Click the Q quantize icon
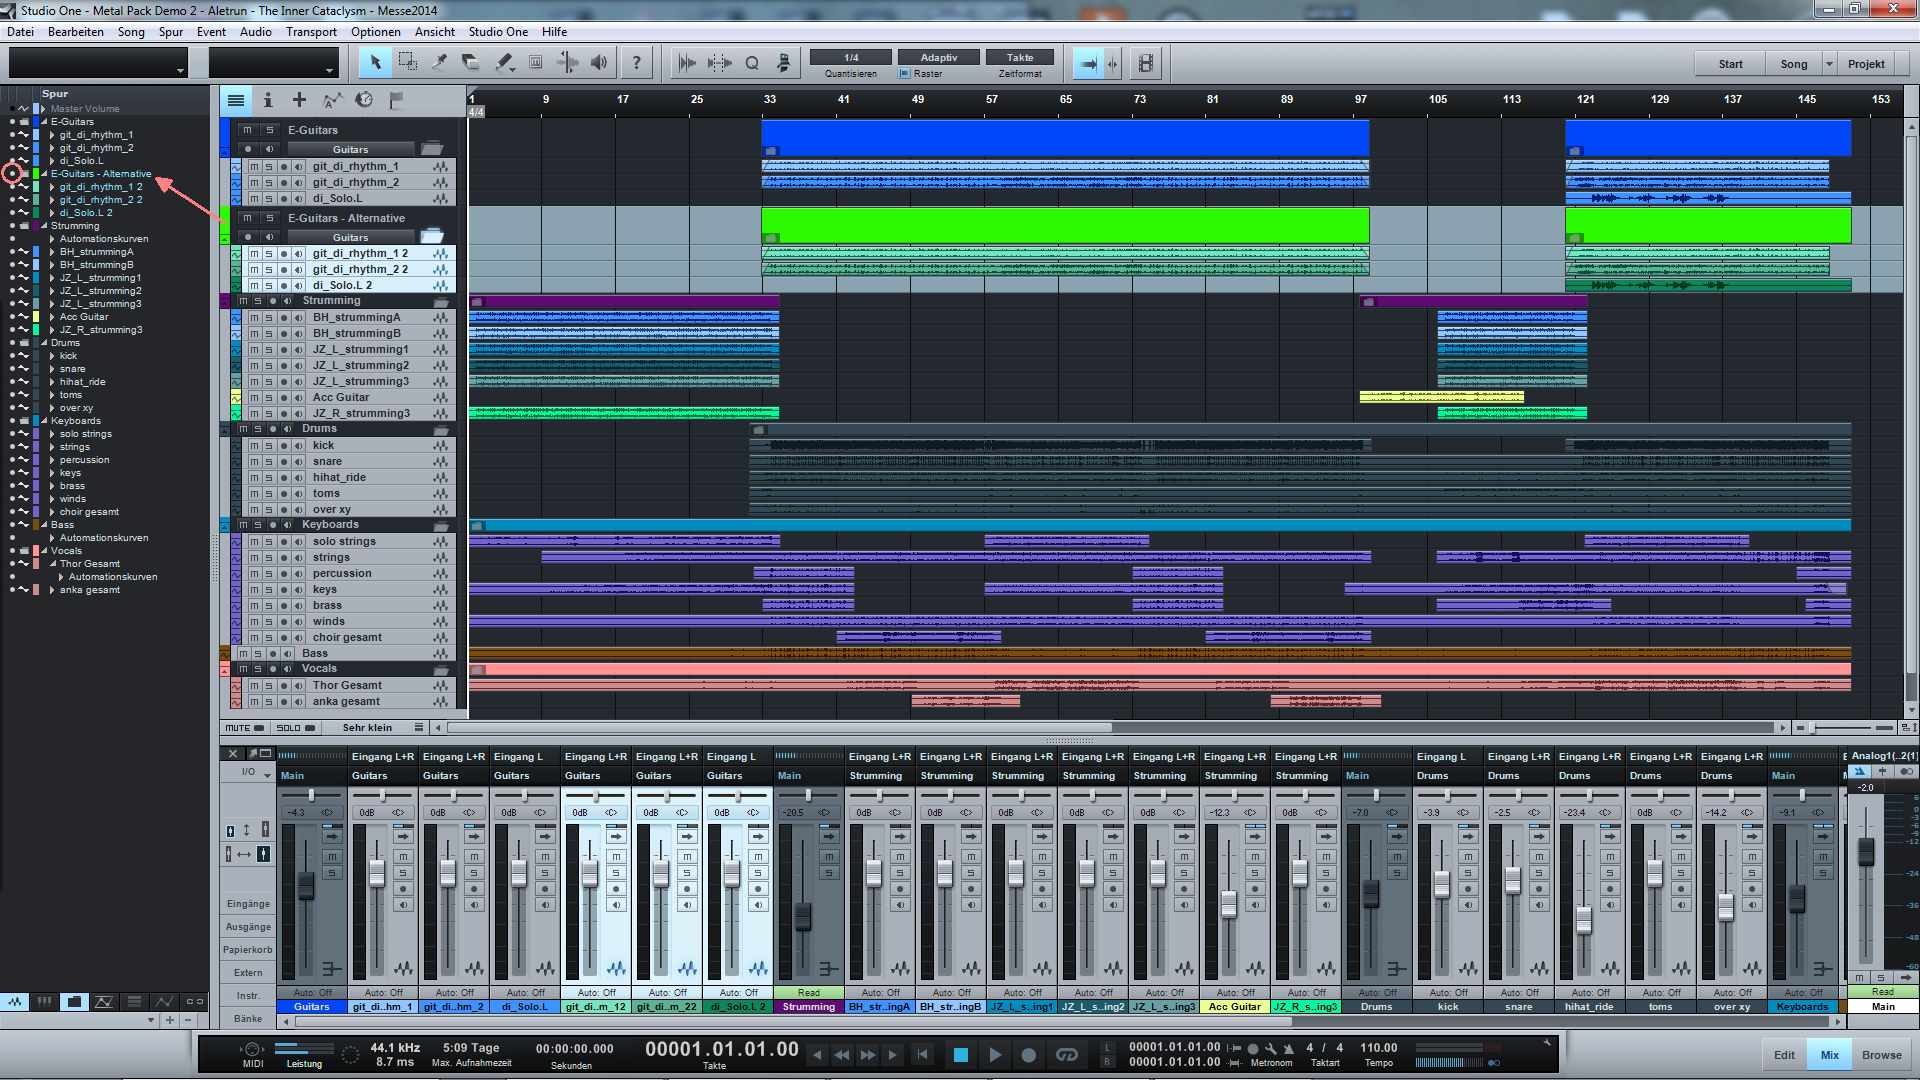The width and height of the screenshot is (1920, 1080). click(x=752, y=63)
